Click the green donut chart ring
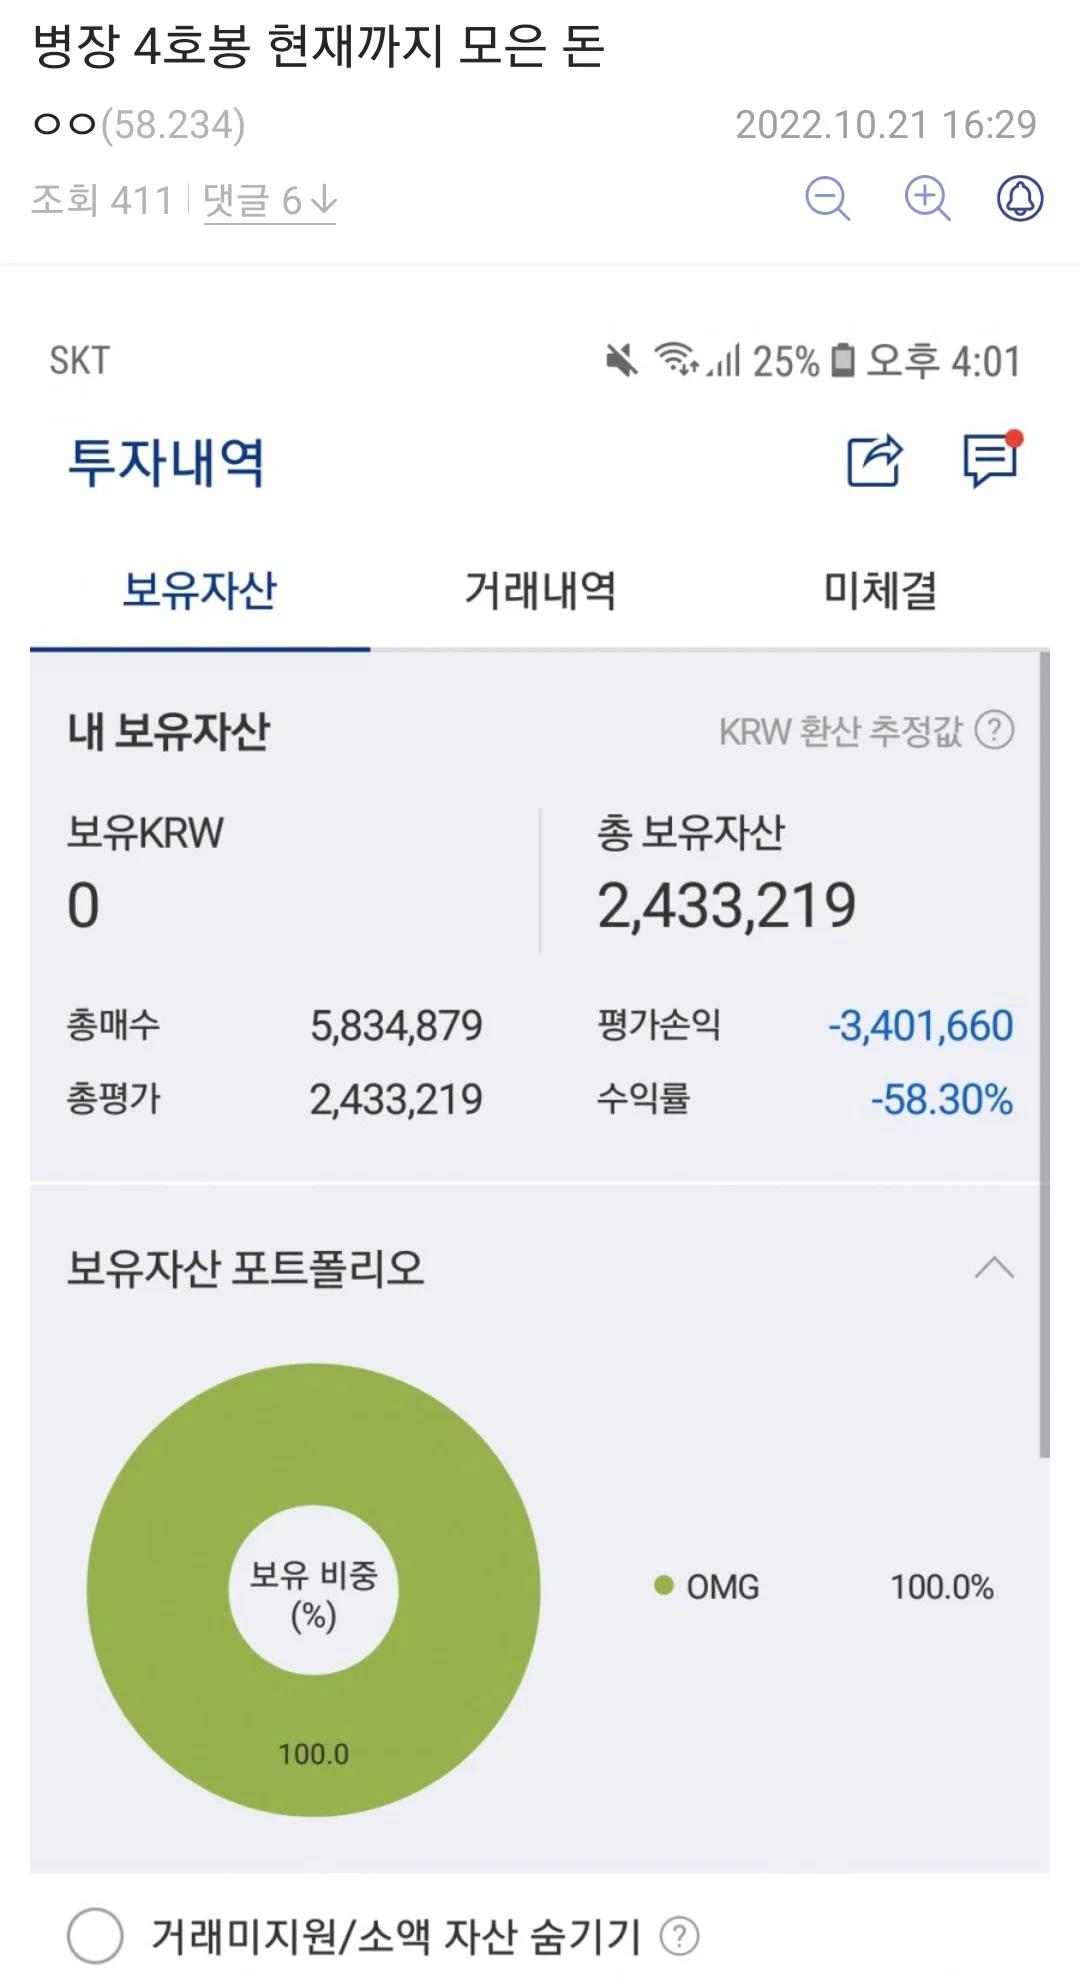1080x1986 pixels. pyautogui.click(x=160, y=1590)
